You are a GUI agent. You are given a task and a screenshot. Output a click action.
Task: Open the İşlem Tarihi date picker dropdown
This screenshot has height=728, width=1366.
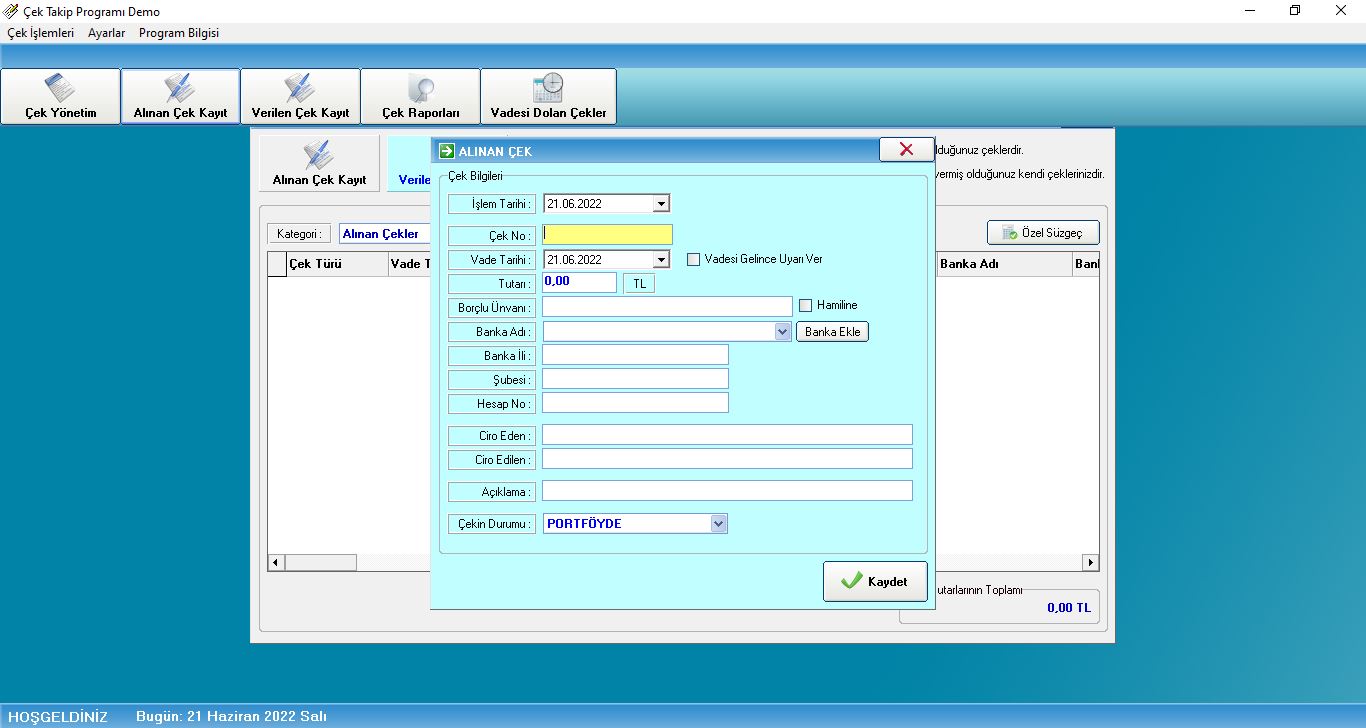(660, 204)
